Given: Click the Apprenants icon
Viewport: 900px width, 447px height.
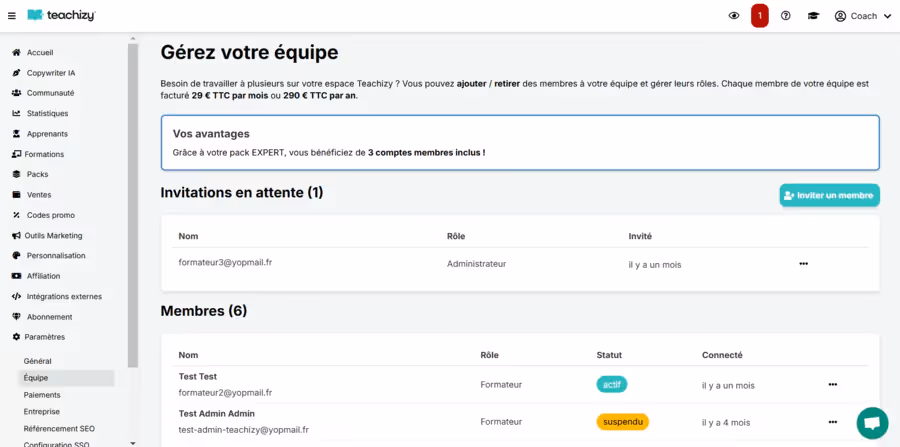Looking at the screenshot, I should 16,134.
